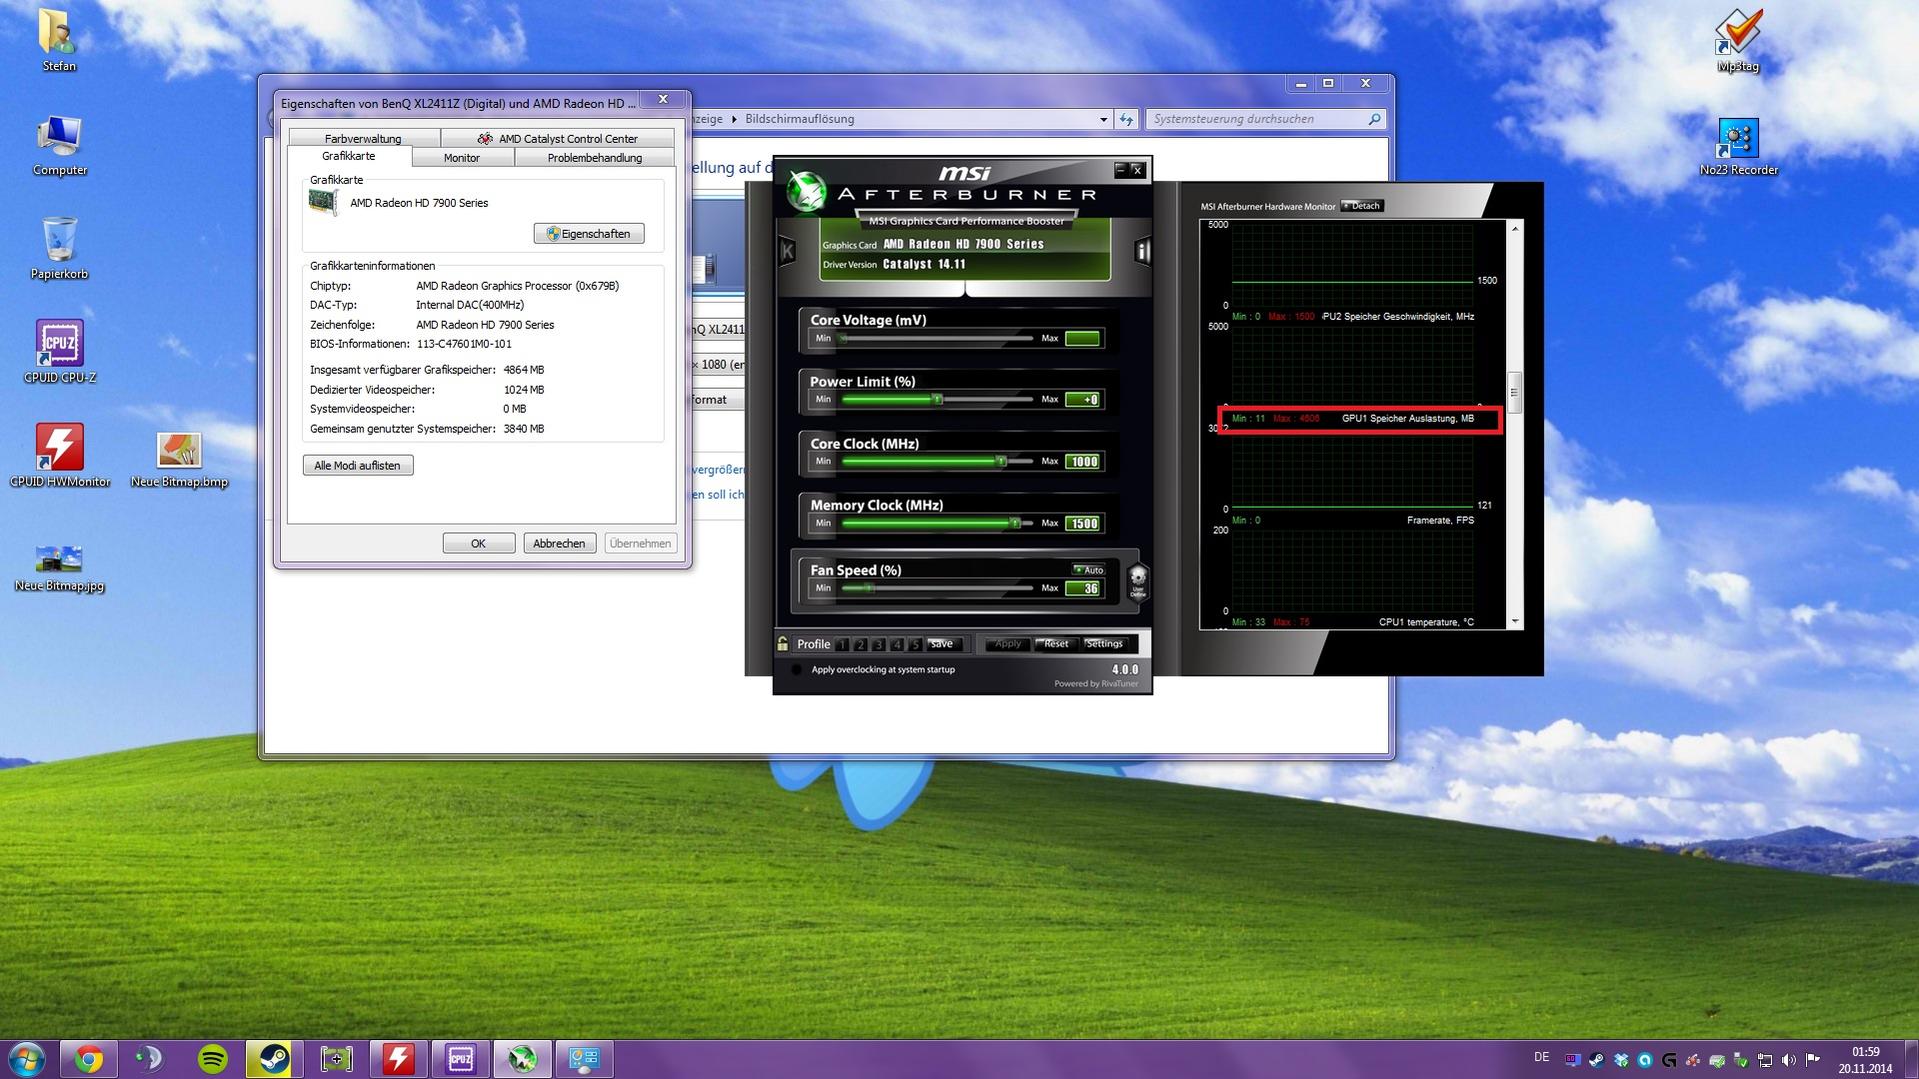Open the address bar history dropdown arrow
Viewport: 1919px width, 1079px height.
[x=1103, y=119]
